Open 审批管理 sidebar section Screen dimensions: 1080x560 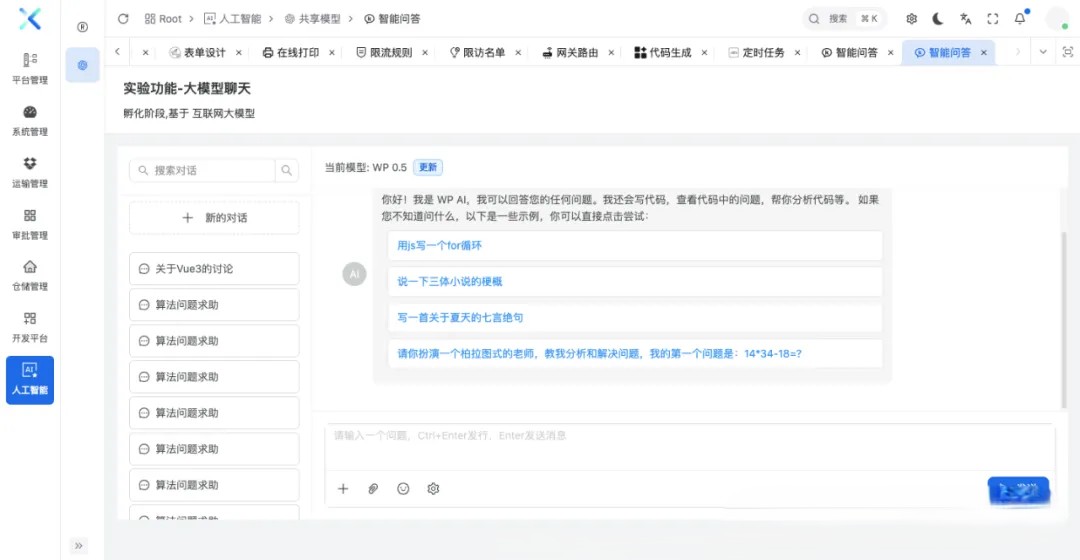click(30, 224)
